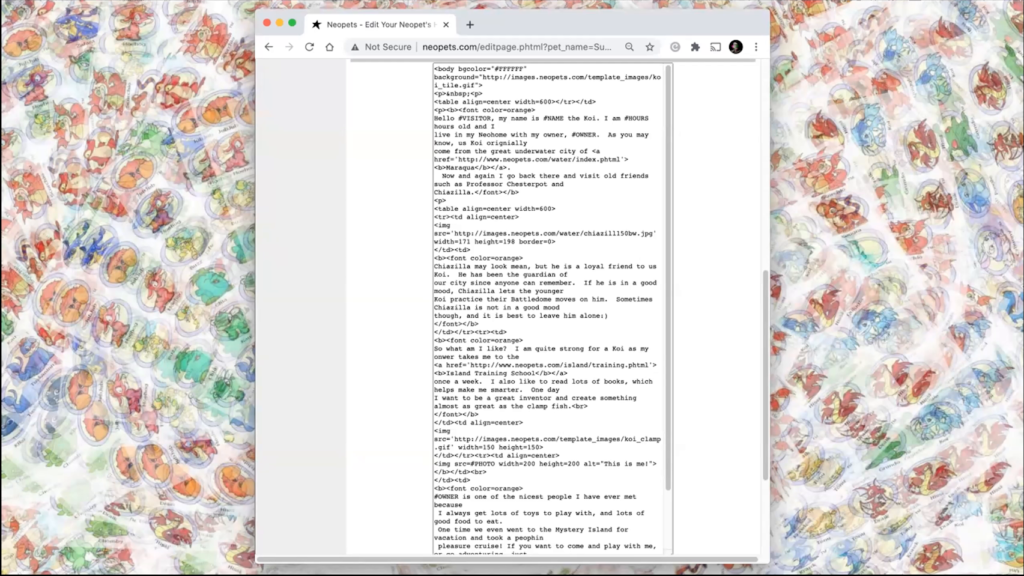The height and width of the screenshot is (576, 1024).
Task: Click the line 'almost as great as the clamp fish'
Action: 511,406
